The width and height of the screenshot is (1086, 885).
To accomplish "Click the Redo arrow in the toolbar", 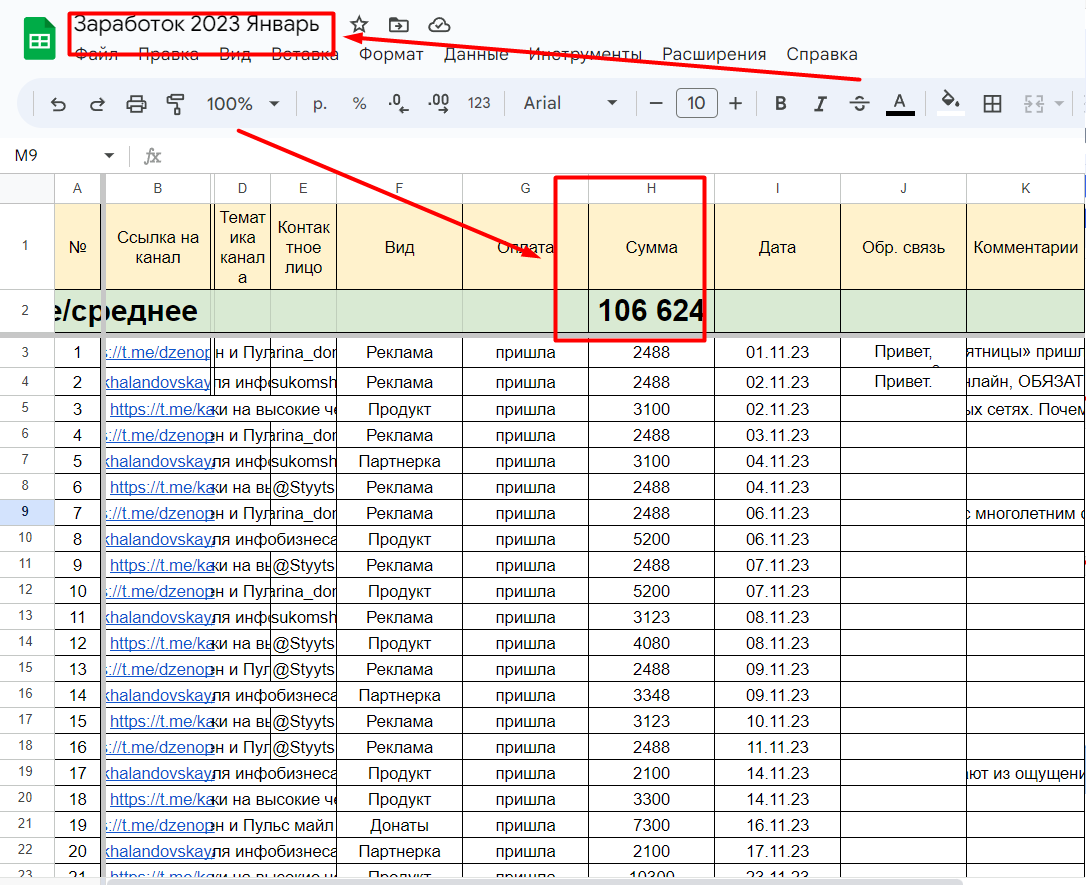I will pyautogui.click(x=97, y=103).
